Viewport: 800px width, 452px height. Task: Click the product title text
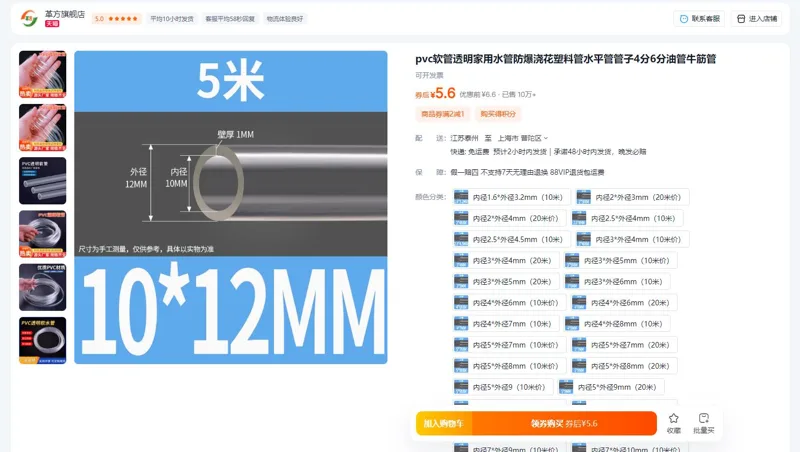click(x=565, y=59)
